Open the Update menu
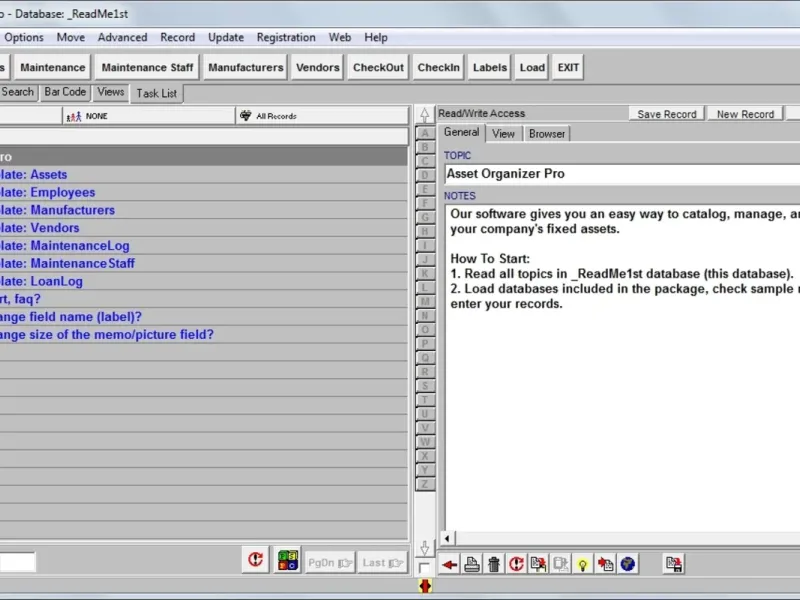 tap(226, 37)
